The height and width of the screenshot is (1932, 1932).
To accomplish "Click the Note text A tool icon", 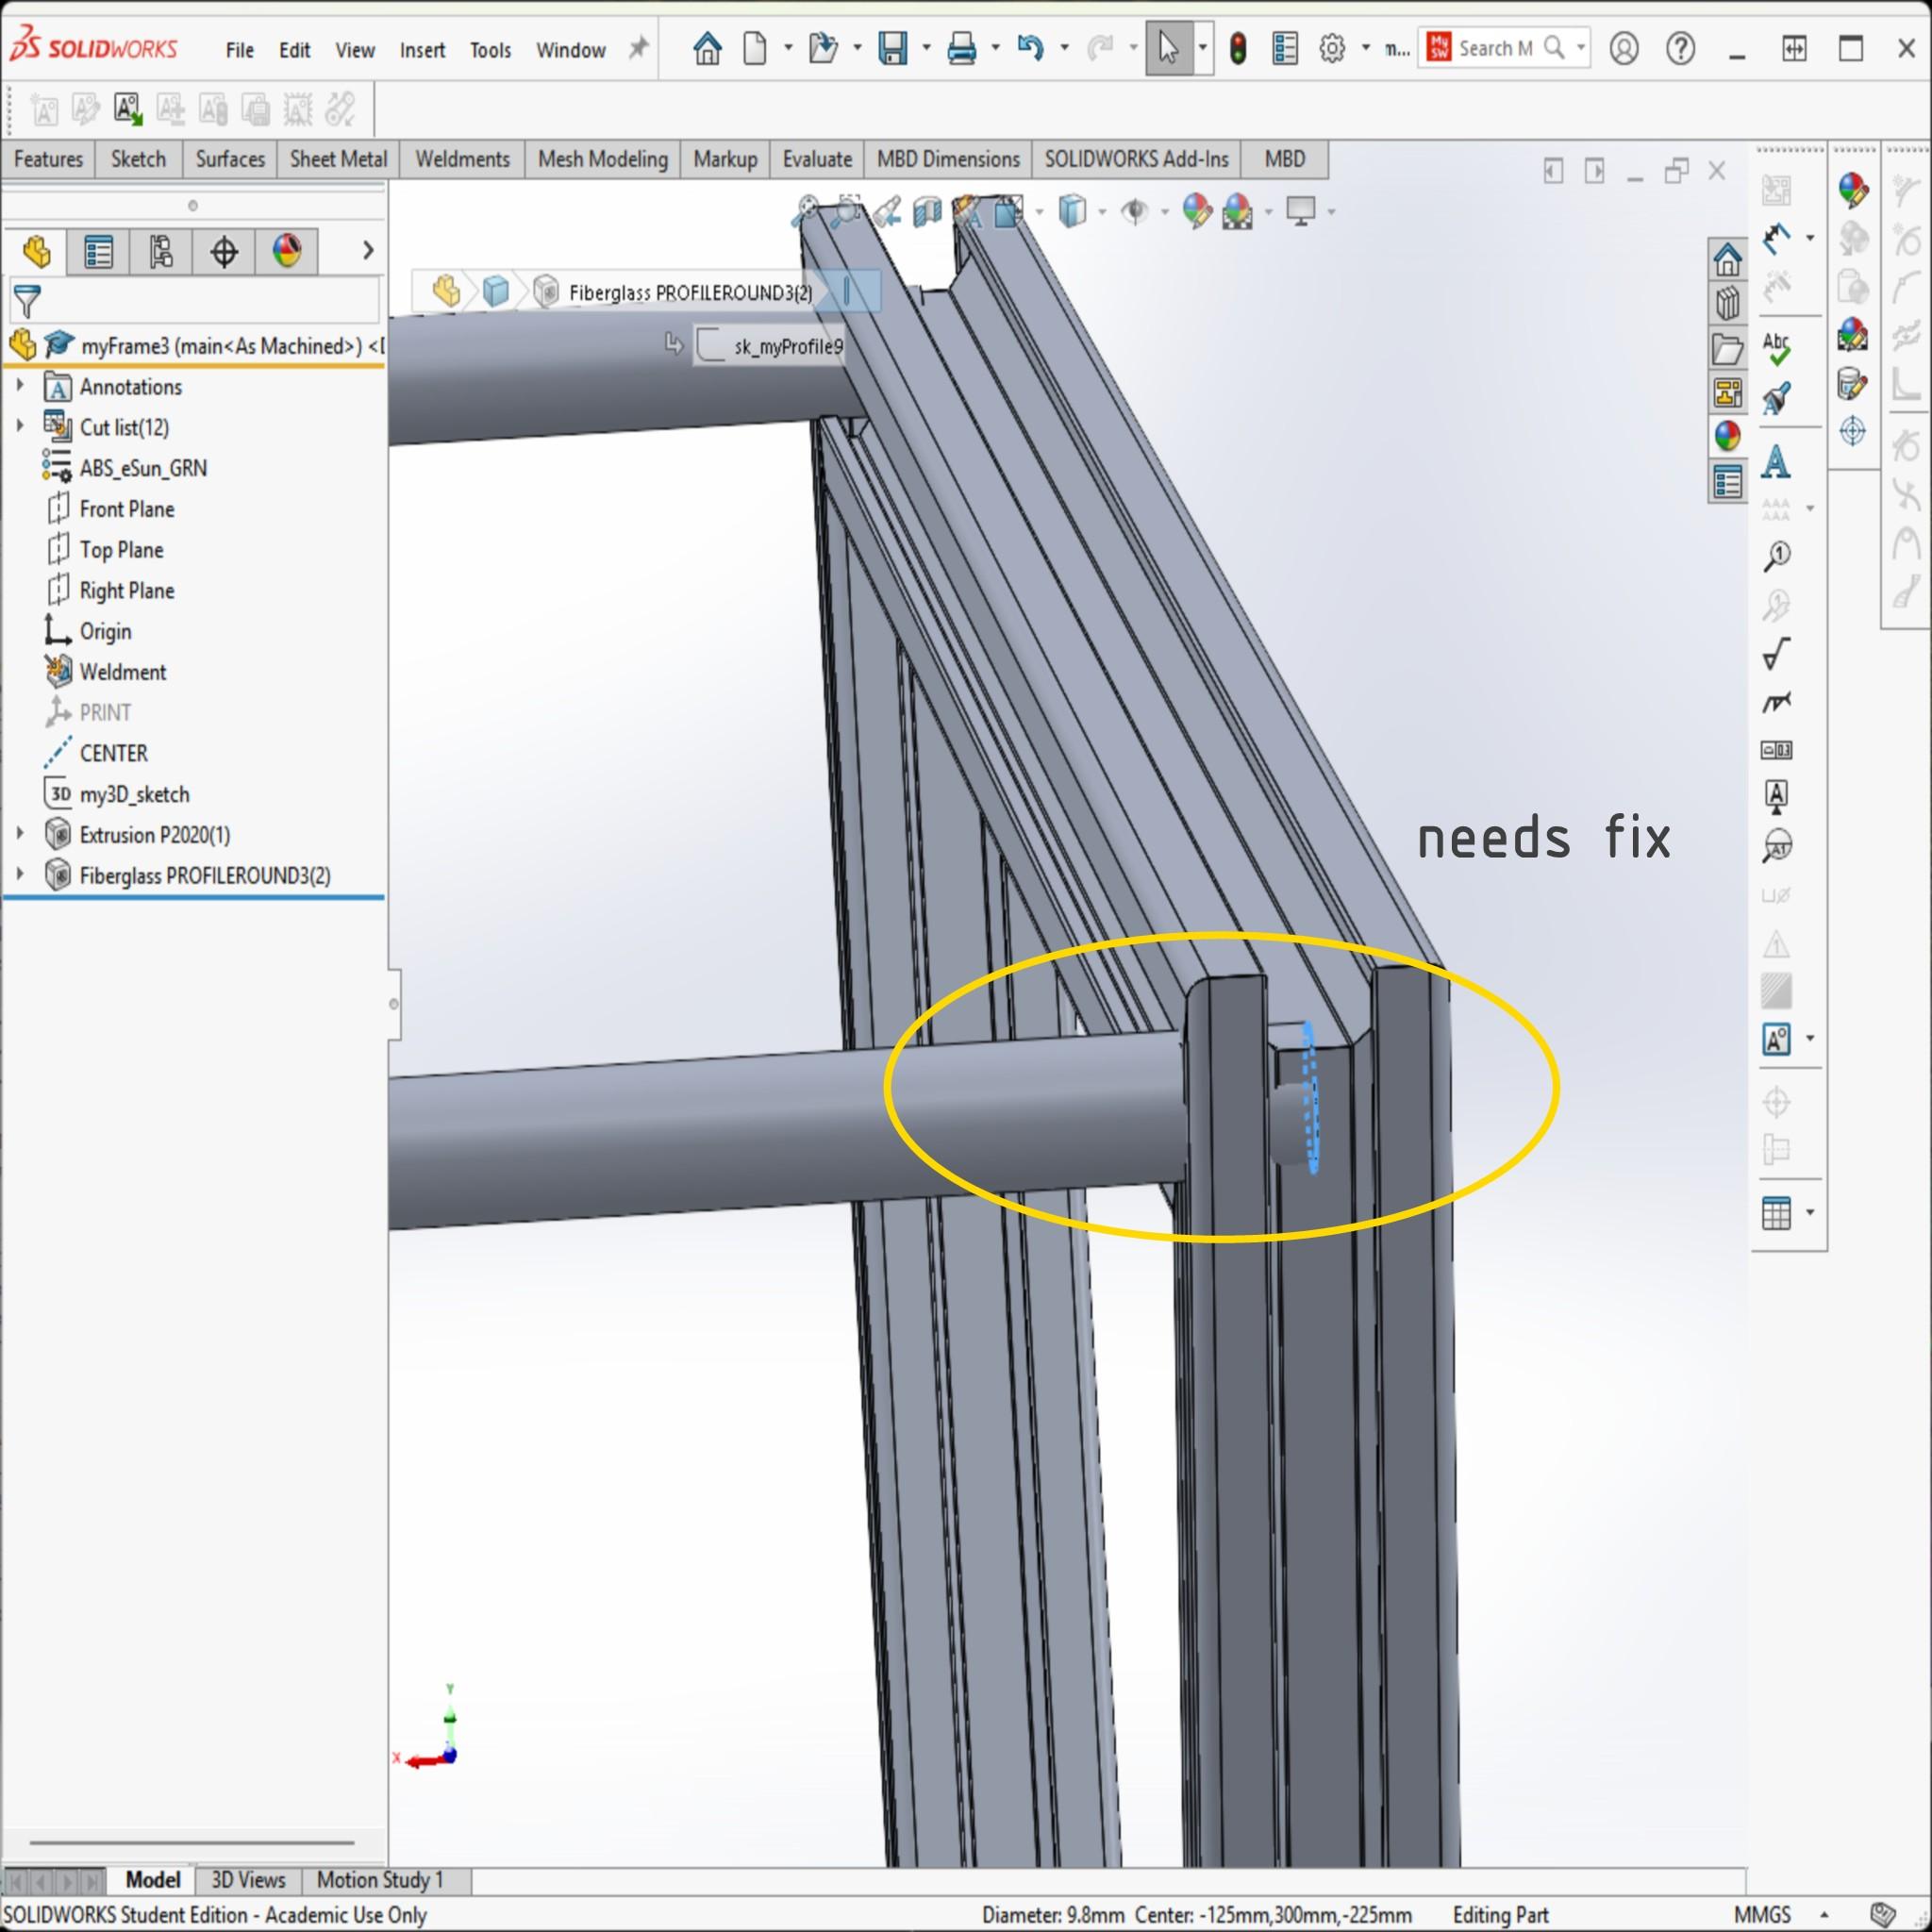I will pyautogui.click(x=1776, y=462).
